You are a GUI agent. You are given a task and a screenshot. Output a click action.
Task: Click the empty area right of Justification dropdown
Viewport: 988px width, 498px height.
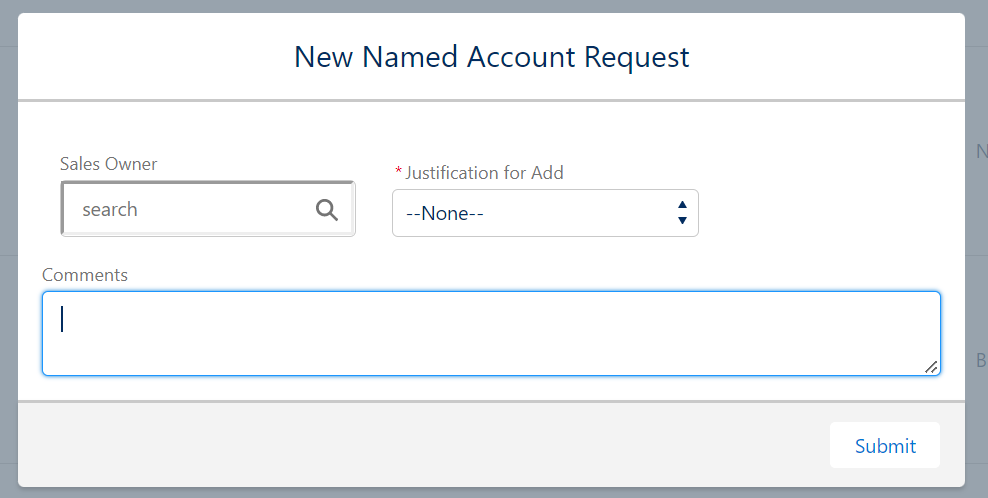click(x=820, y=213)
